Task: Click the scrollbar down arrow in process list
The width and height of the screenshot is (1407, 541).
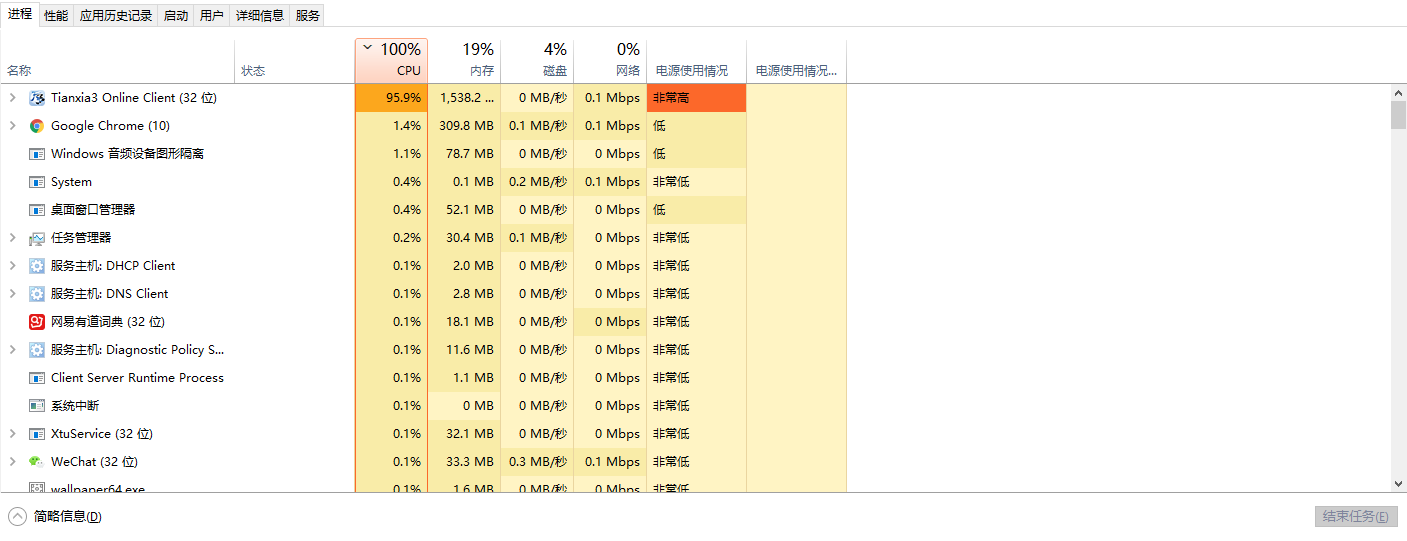Action: (1398, 484)
